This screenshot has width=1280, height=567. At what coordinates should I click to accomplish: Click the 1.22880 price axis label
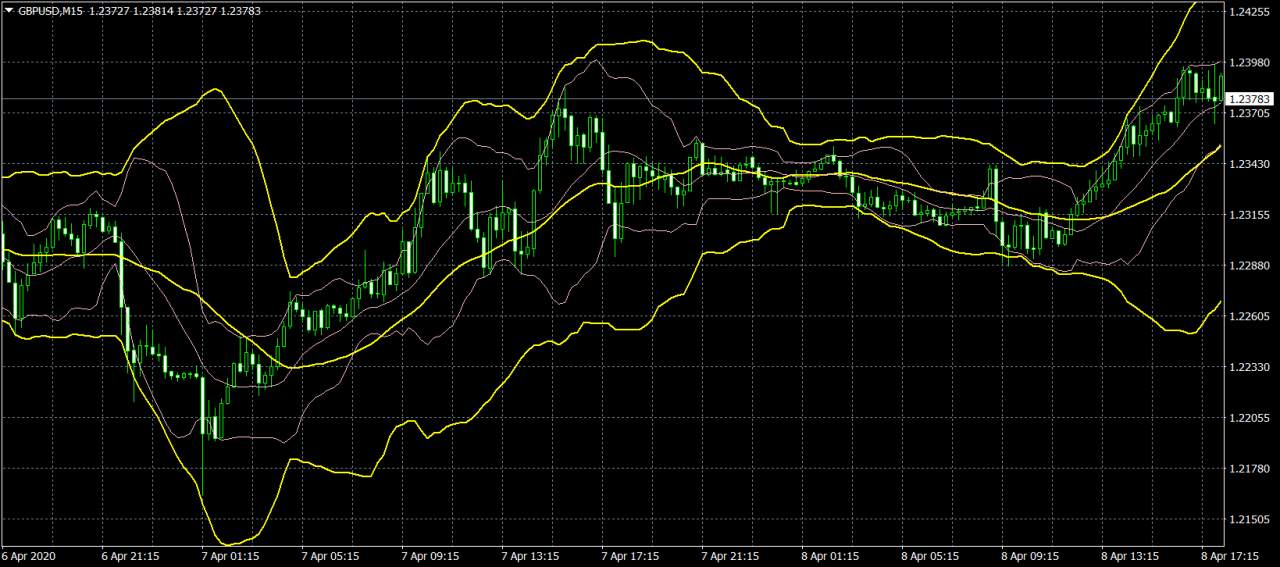1251,266
